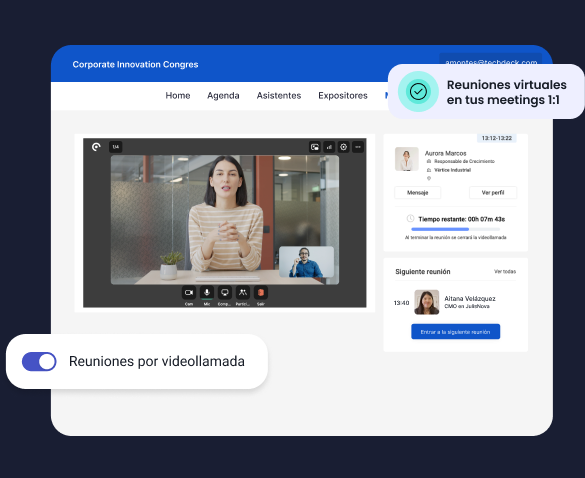Click Aurora Marcos profile photo

(407, 159)
